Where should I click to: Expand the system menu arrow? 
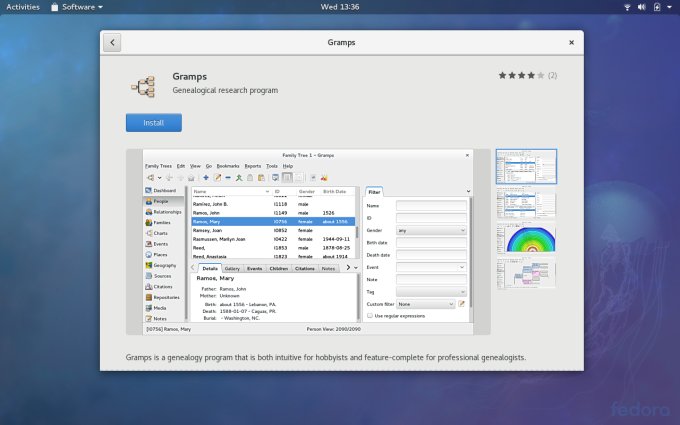[669, 7]
